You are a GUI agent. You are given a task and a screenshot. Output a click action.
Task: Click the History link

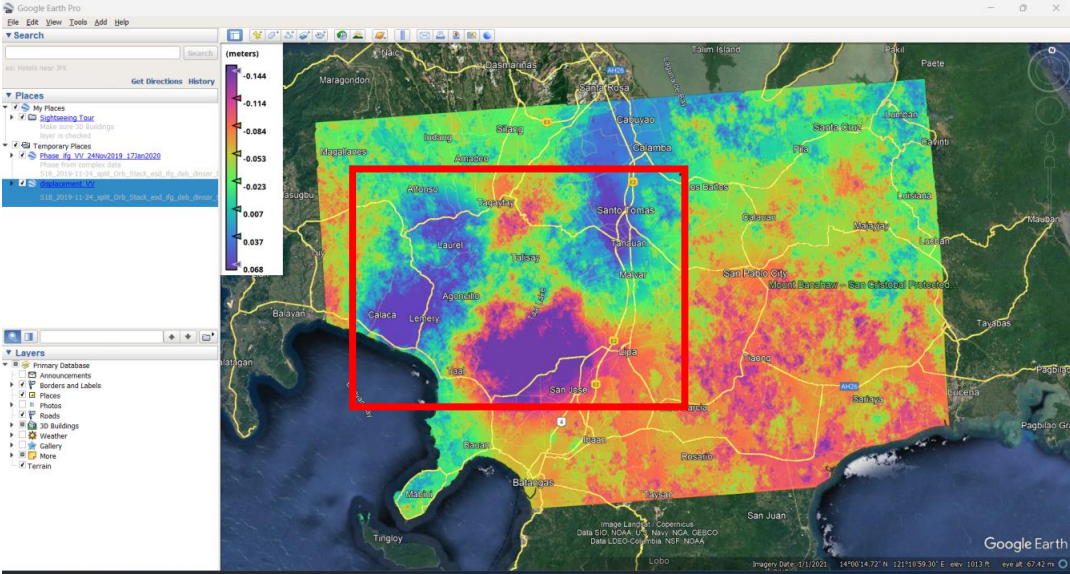(x=201, y=81)
